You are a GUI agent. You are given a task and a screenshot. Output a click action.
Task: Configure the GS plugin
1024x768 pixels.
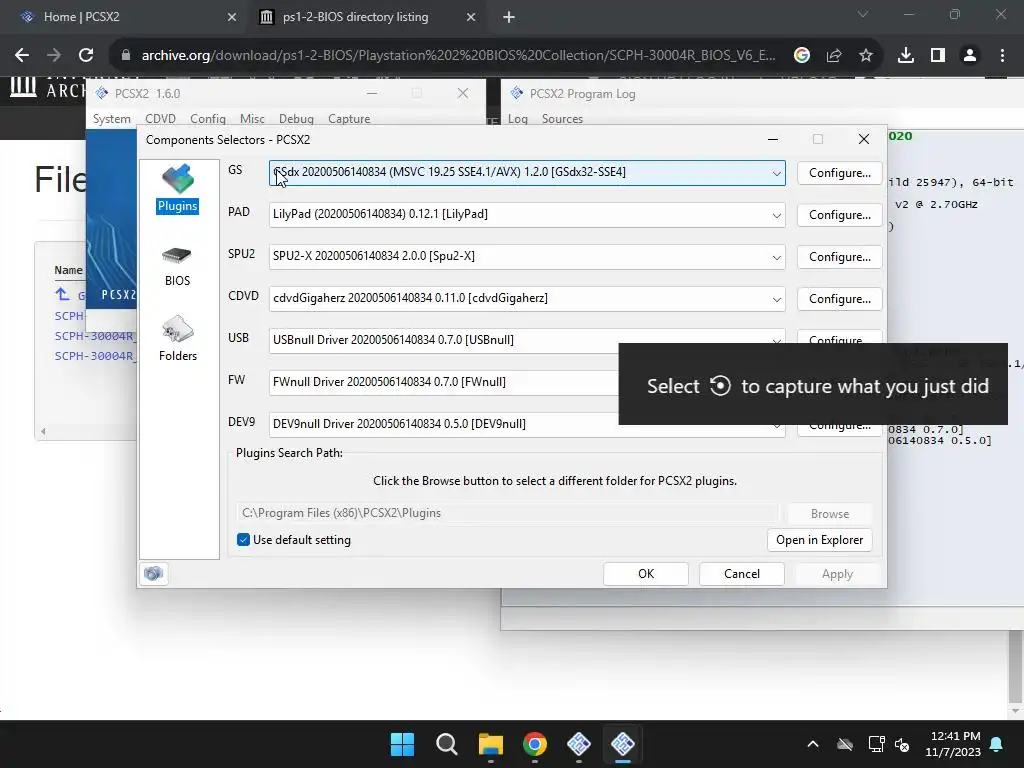(839, 173)
